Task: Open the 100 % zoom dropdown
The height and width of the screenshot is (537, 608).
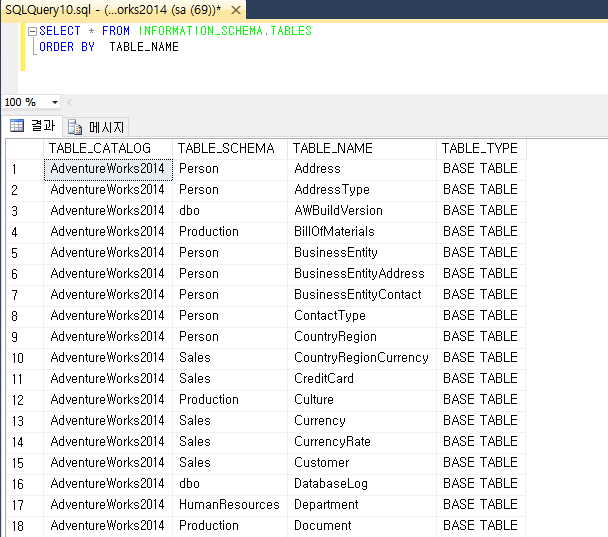Action: pos(55,102)
